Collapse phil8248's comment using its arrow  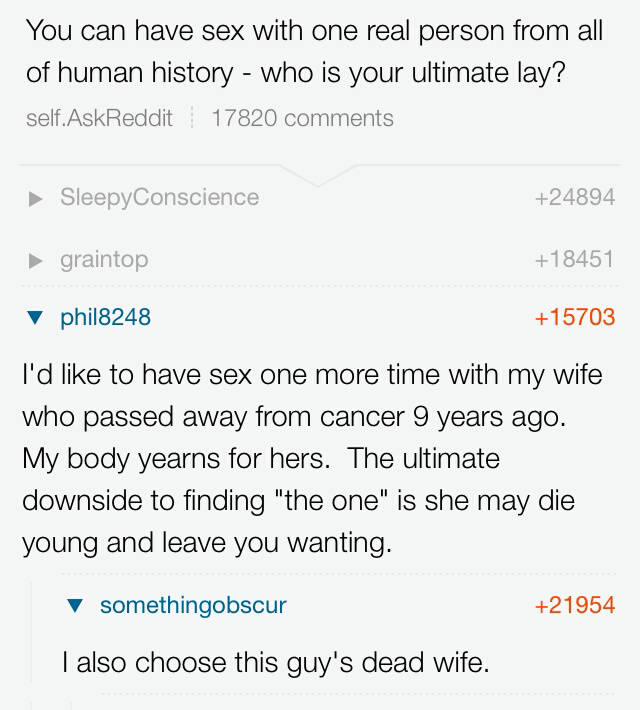[x=35, y=318]
